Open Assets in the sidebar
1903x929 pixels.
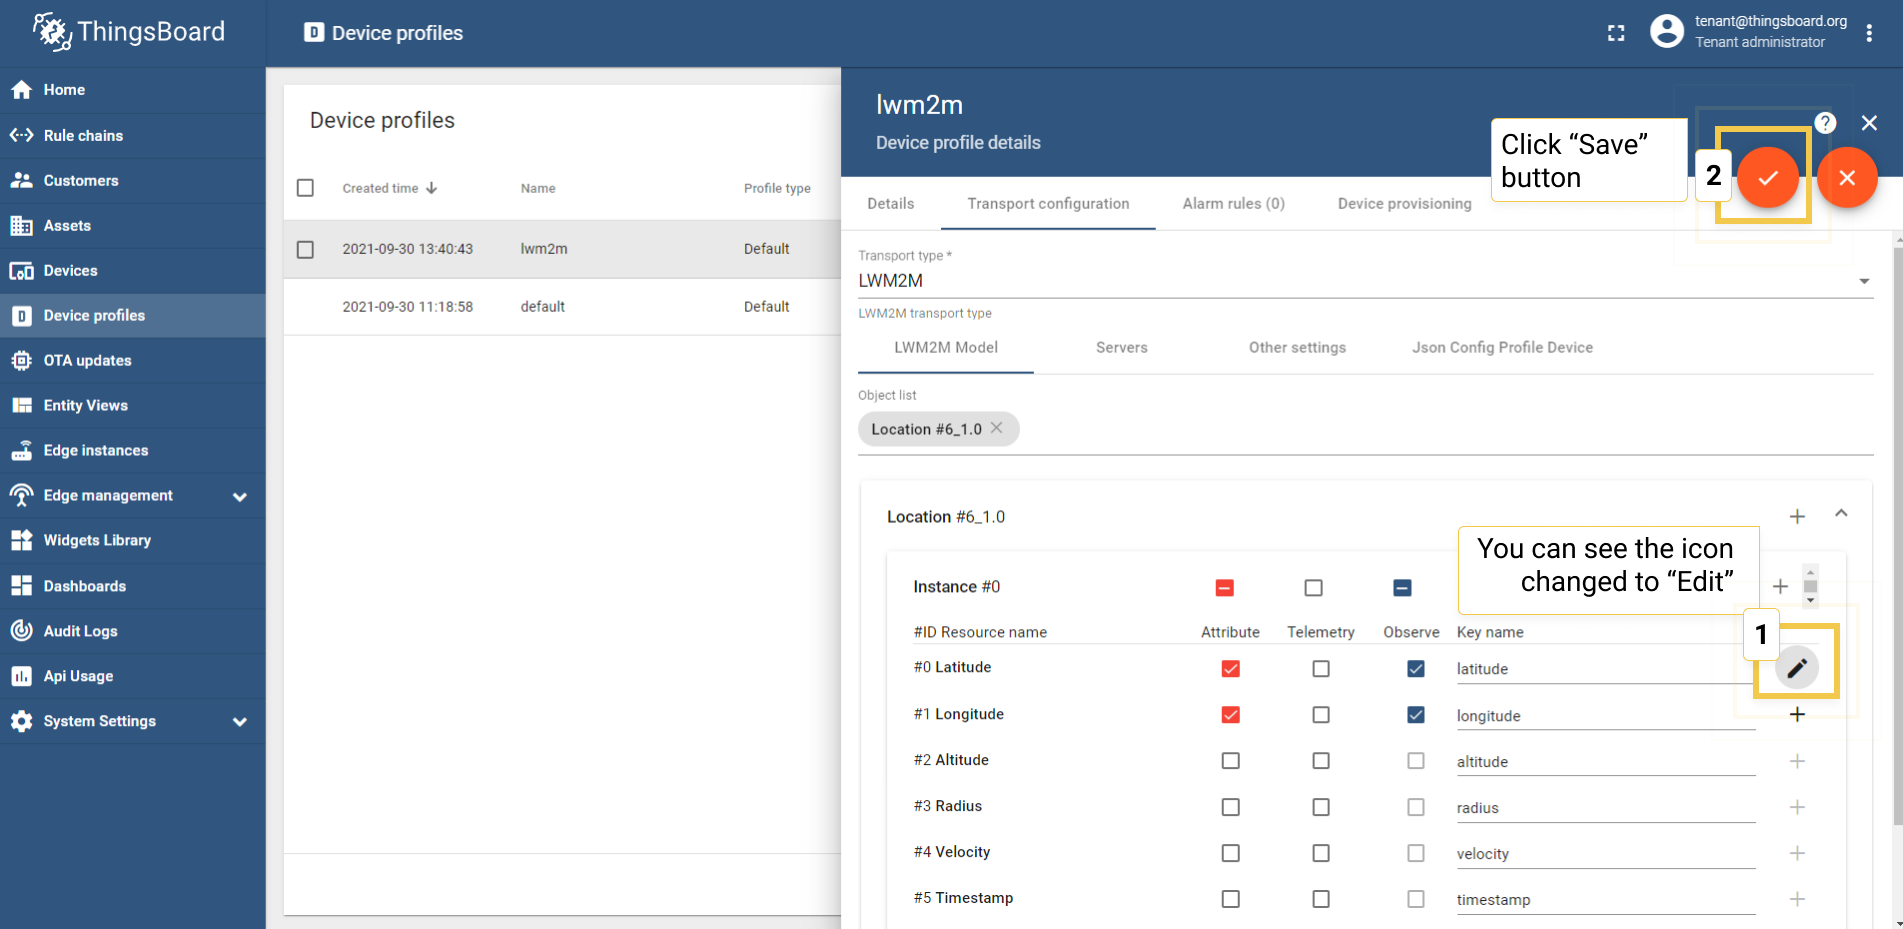tap(132, 225)
